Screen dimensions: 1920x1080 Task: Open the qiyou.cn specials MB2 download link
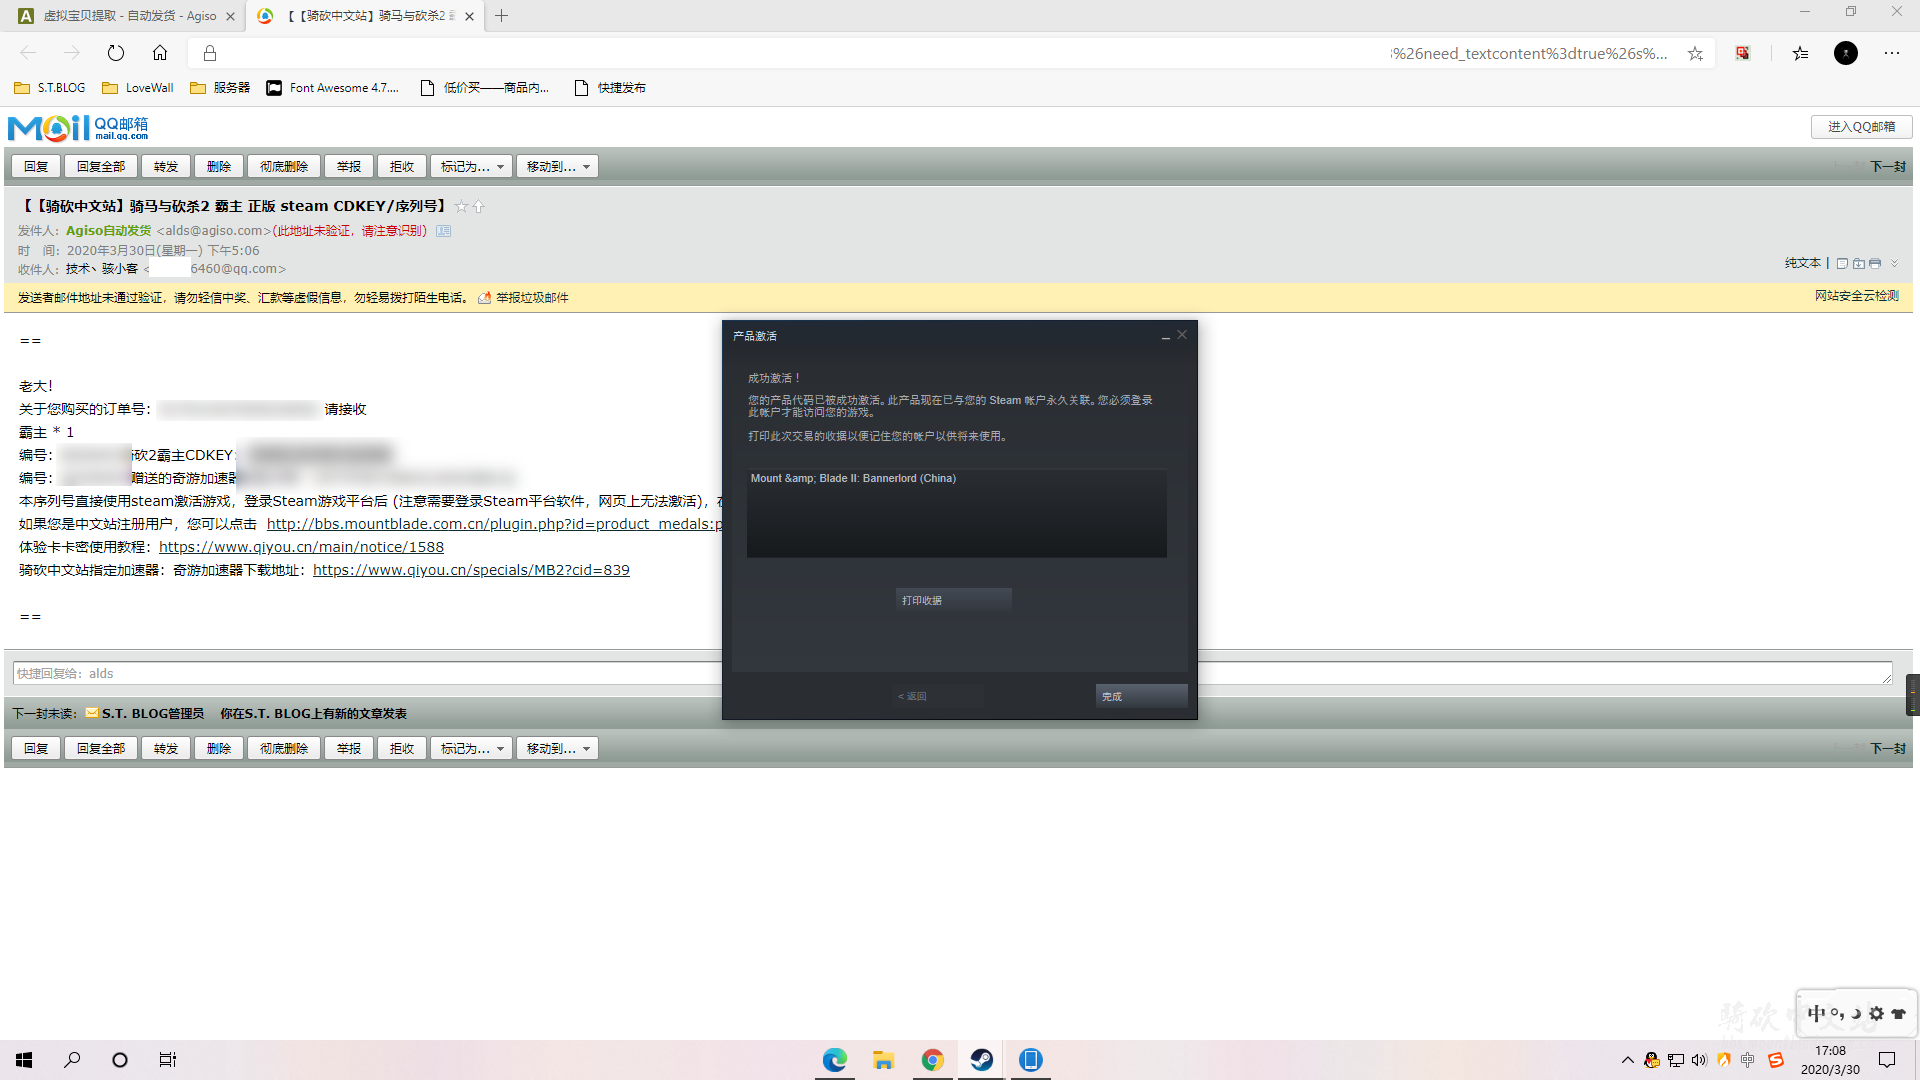coord(471,570)
